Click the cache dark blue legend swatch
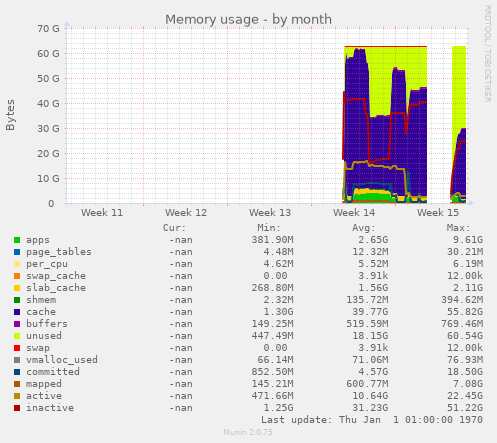This screenshot has width=497, height=443. pyautogui.click(x=17, y=312)
